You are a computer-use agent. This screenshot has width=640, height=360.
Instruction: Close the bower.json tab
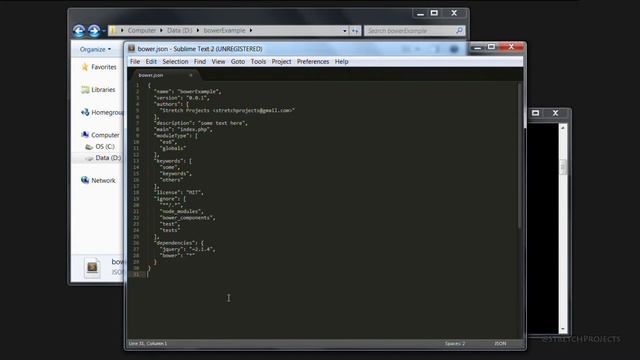191,75
